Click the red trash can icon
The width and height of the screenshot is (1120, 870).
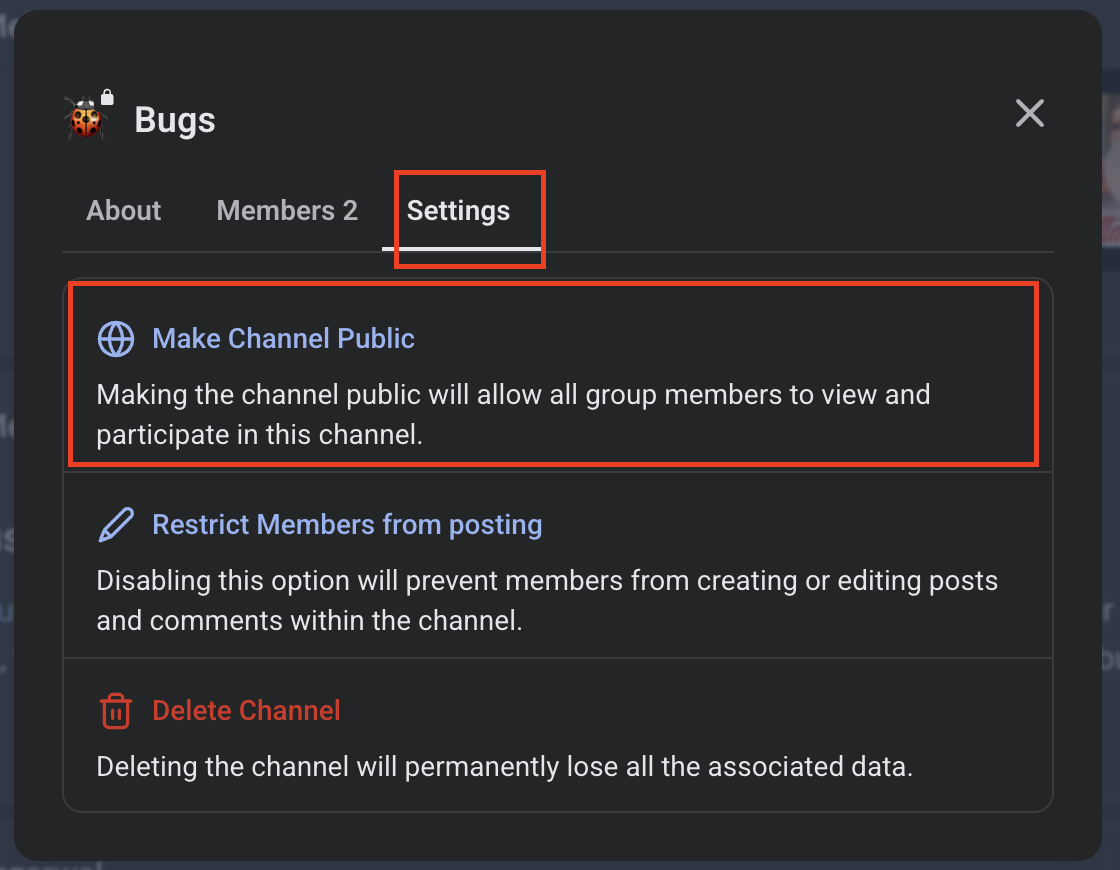(116, 711)
